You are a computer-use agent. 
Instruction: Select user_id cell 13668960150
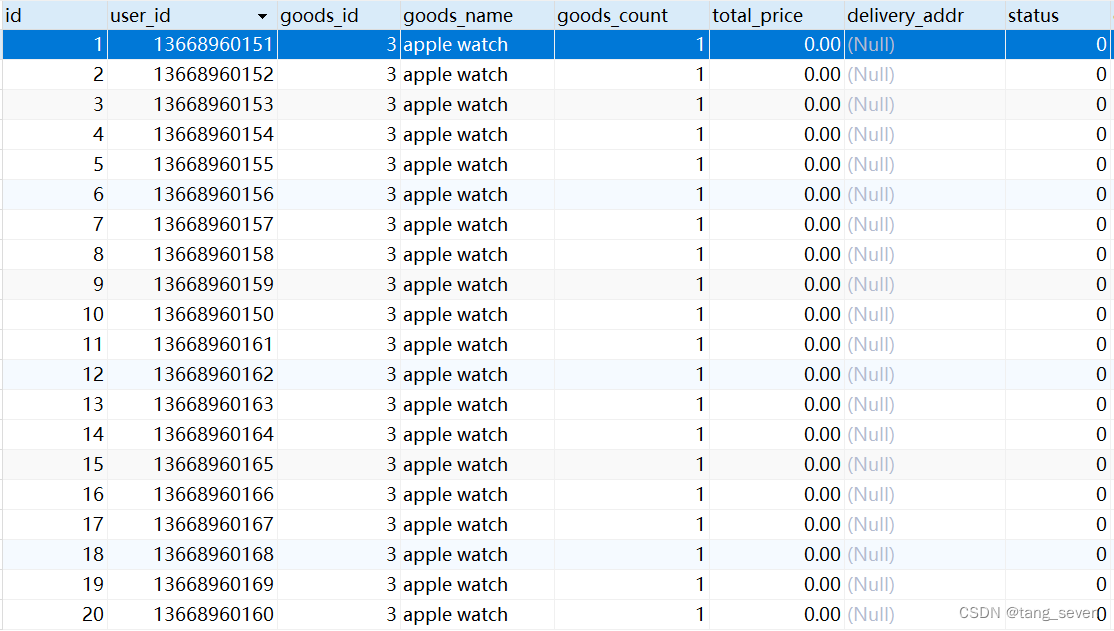pos(193,314)
